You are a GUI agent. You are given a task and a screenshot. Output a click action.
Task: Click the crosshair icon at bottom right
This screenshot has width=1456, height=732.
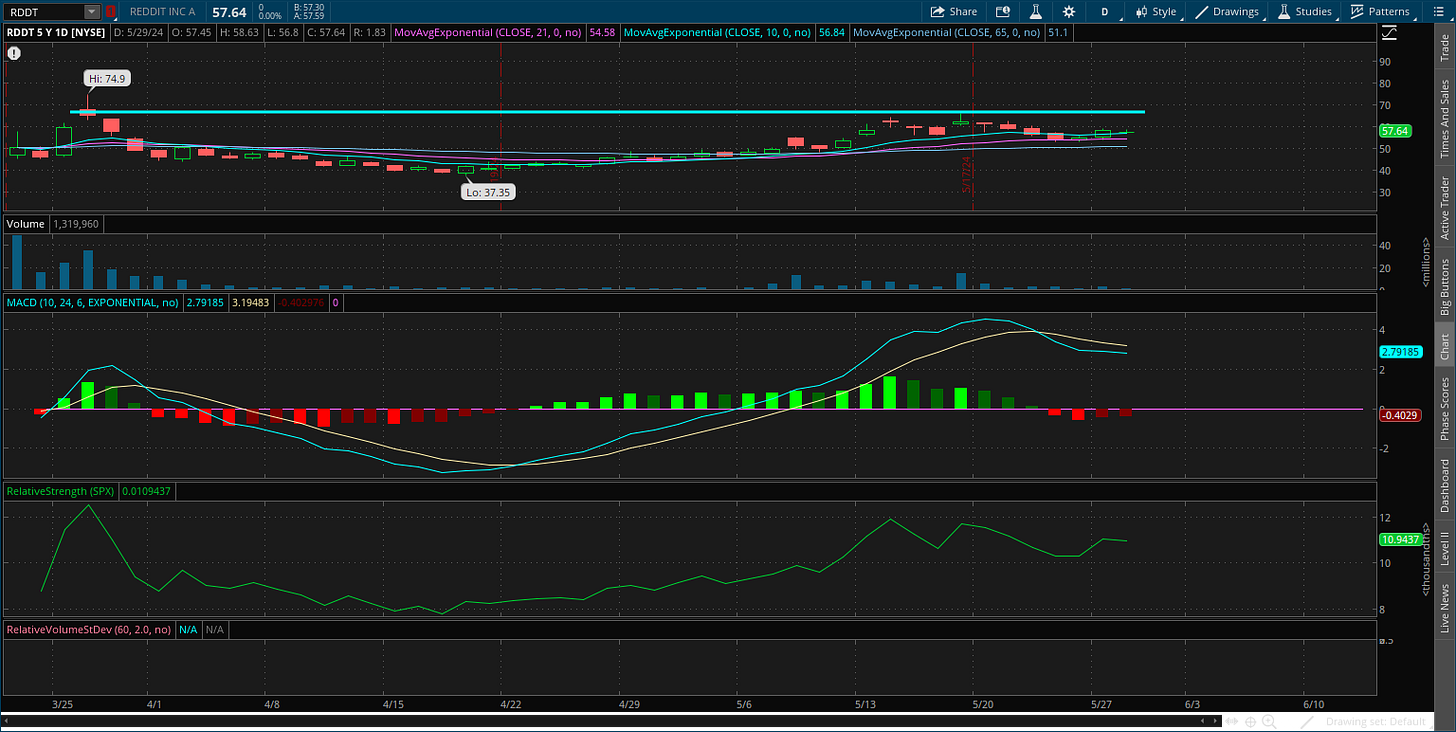(x=1251, y=721)
